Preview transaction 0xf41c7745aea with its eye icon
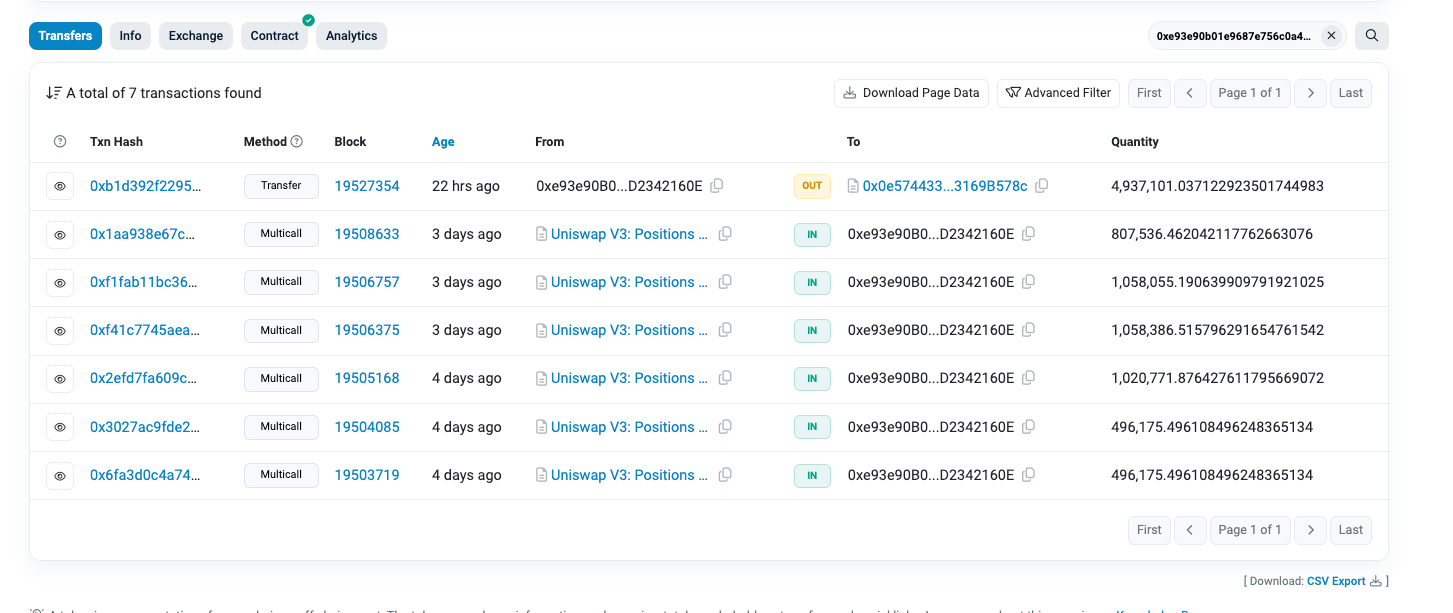 click(60, 330)
